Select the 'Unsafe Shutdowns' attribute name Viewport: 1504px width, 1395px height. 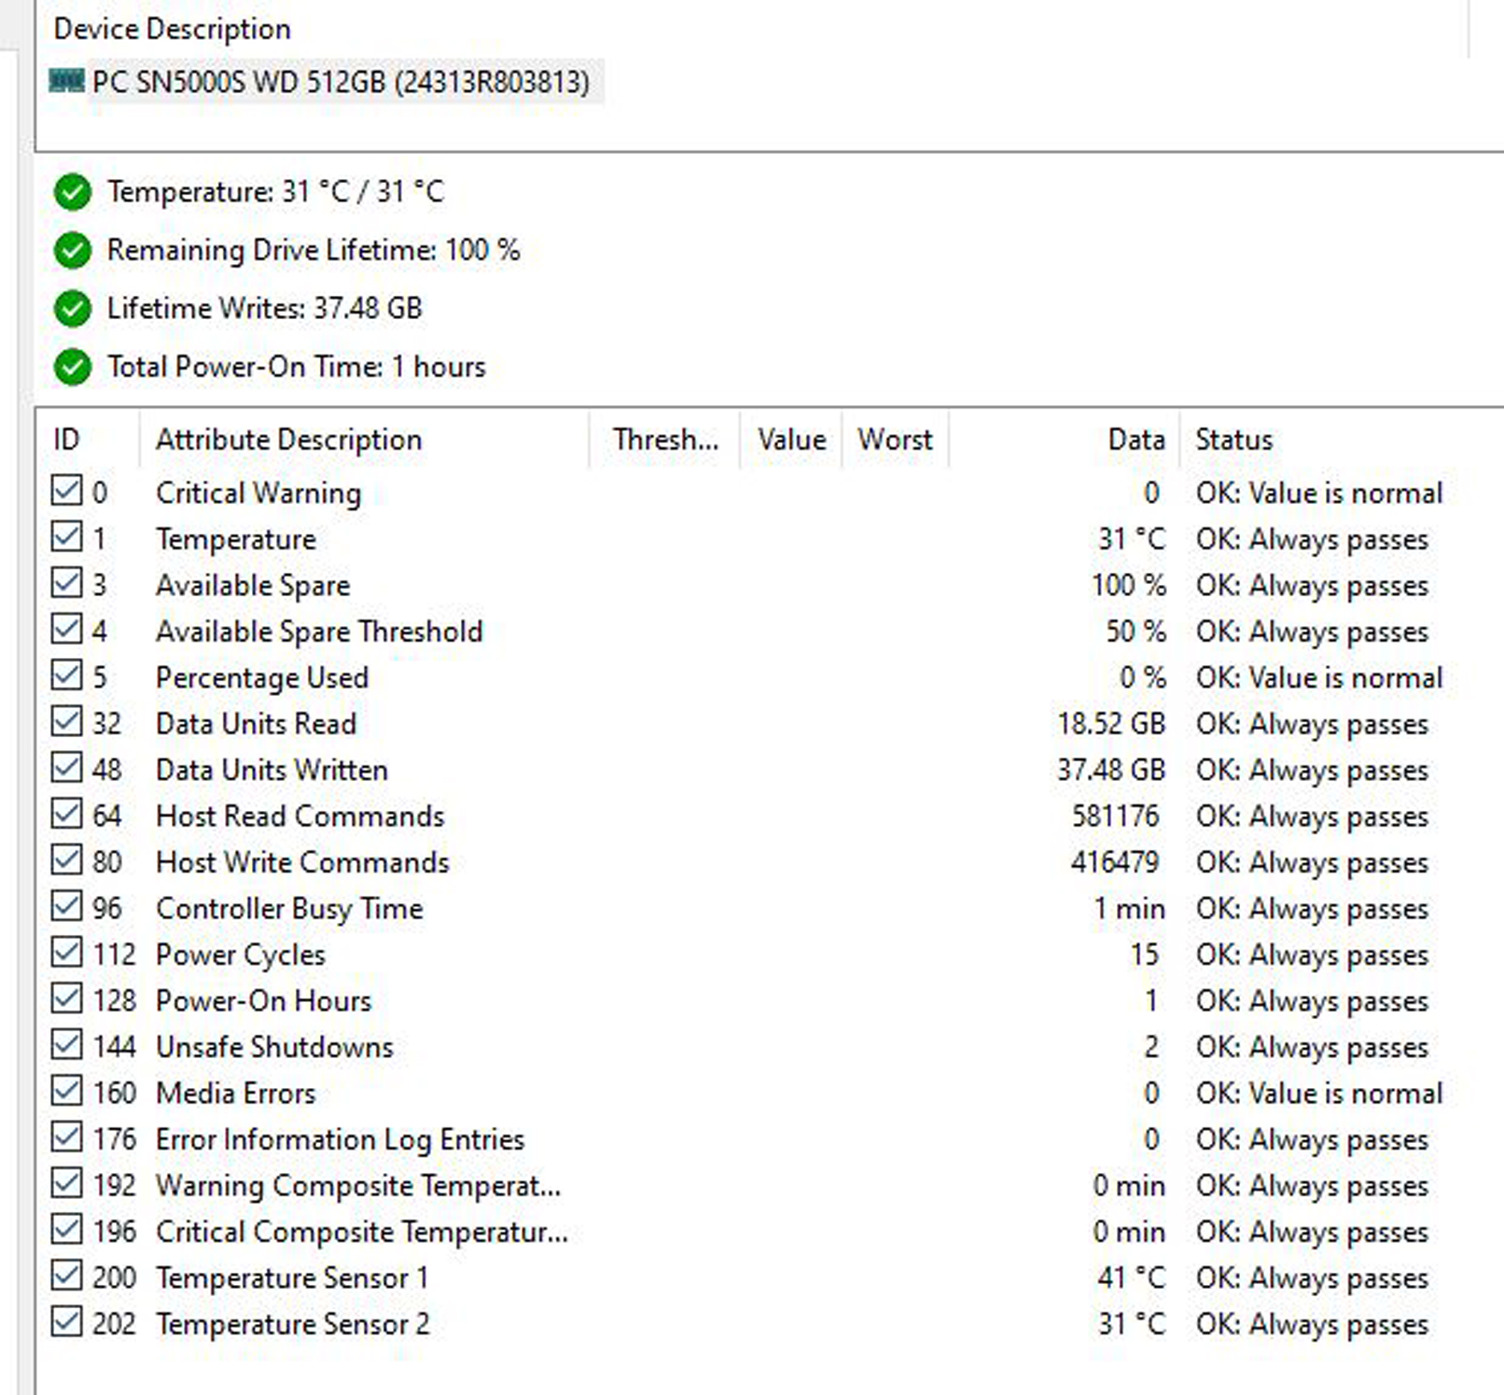pyautogui.click(x=274, y=1047)
